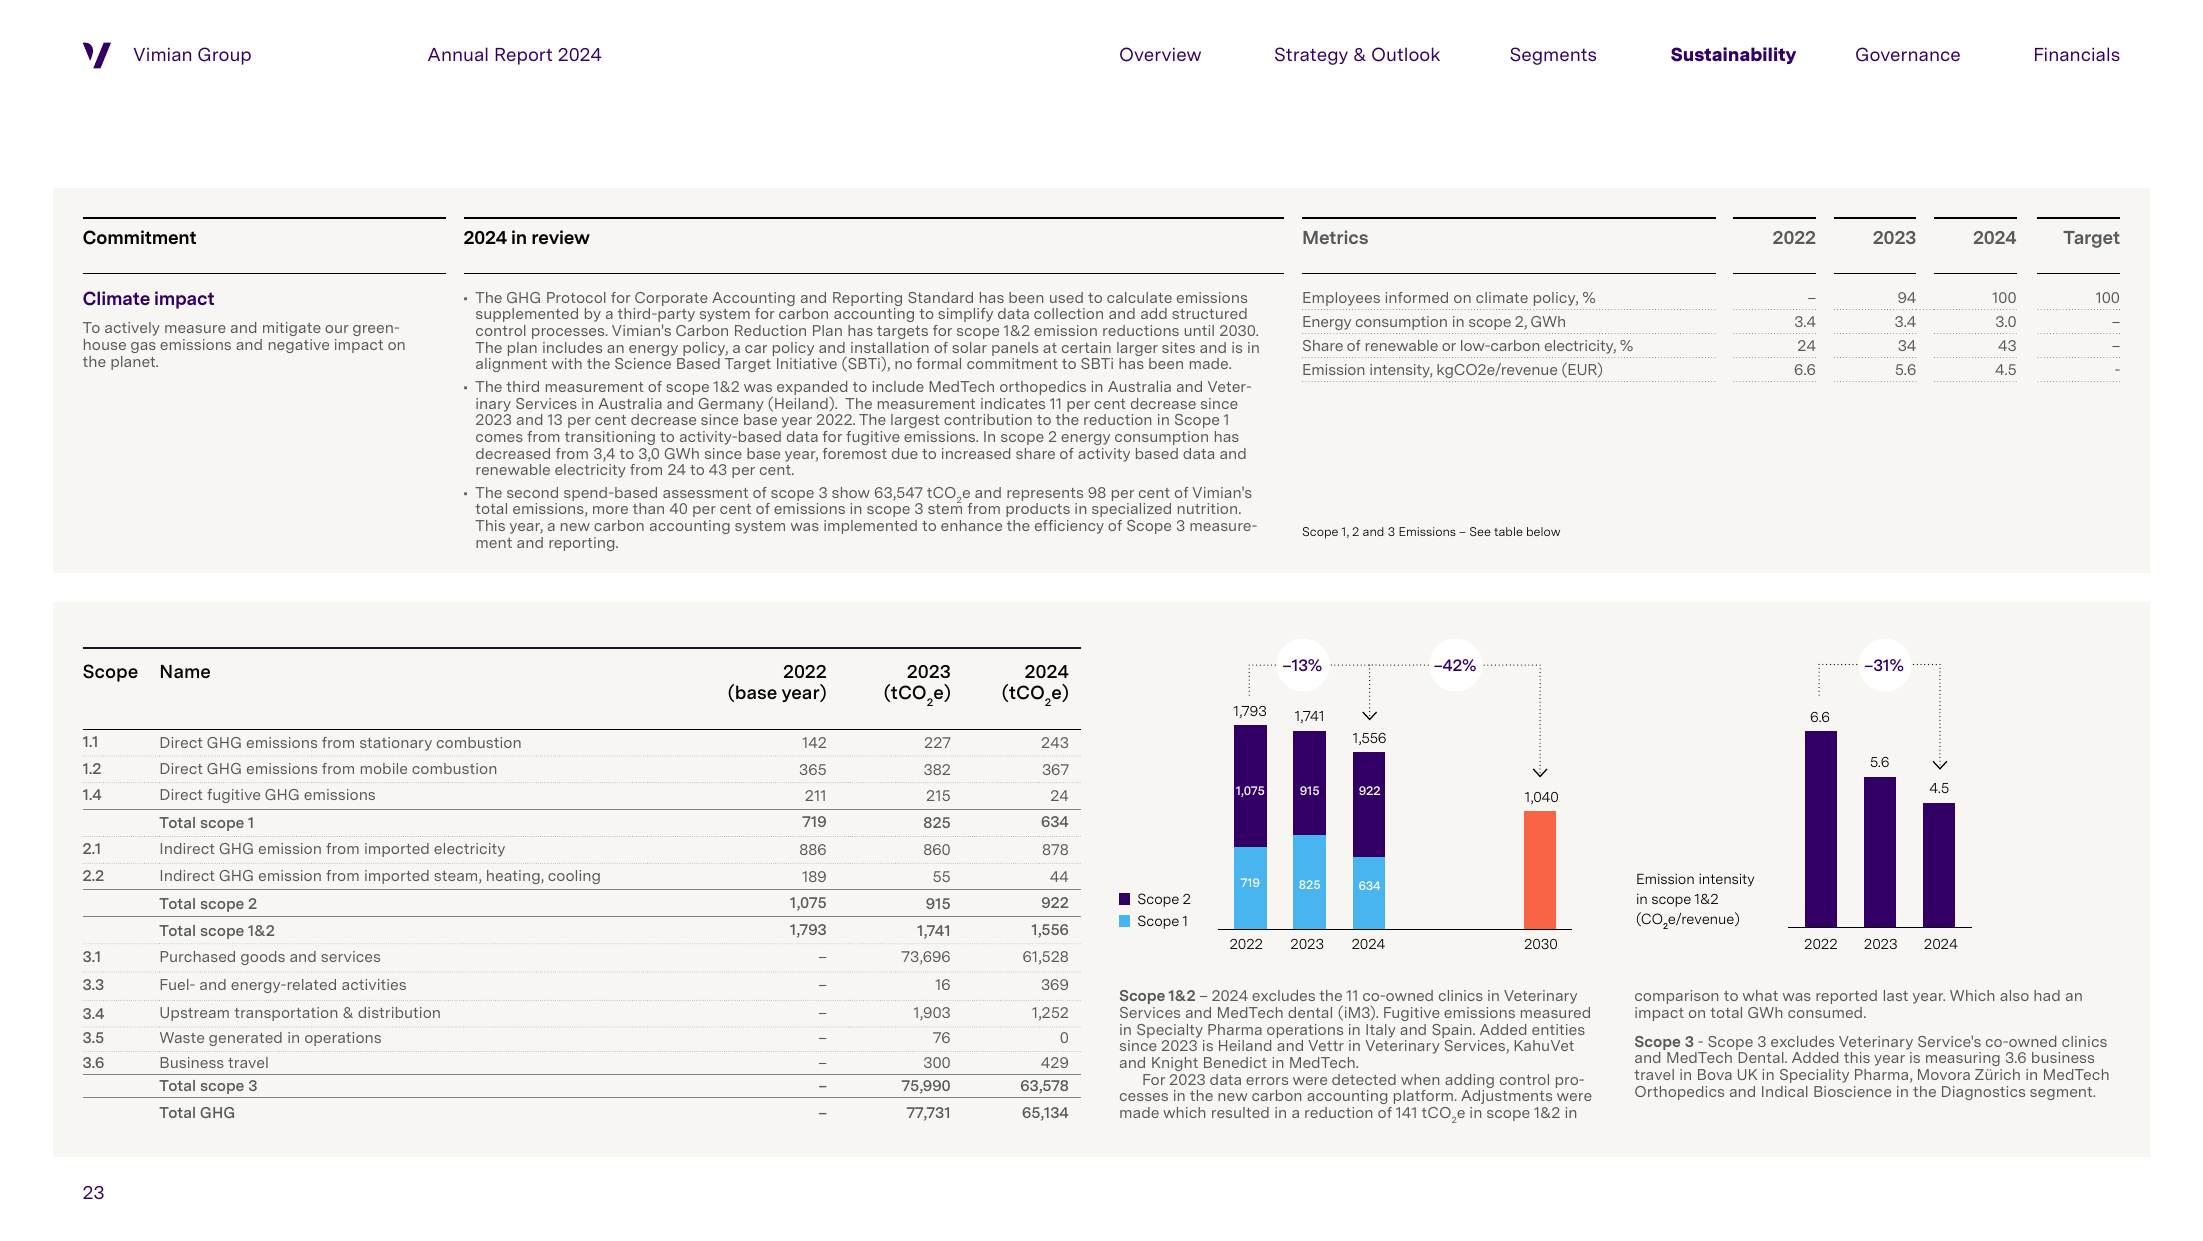
Task: Click page number 23
Action: 93,1193
